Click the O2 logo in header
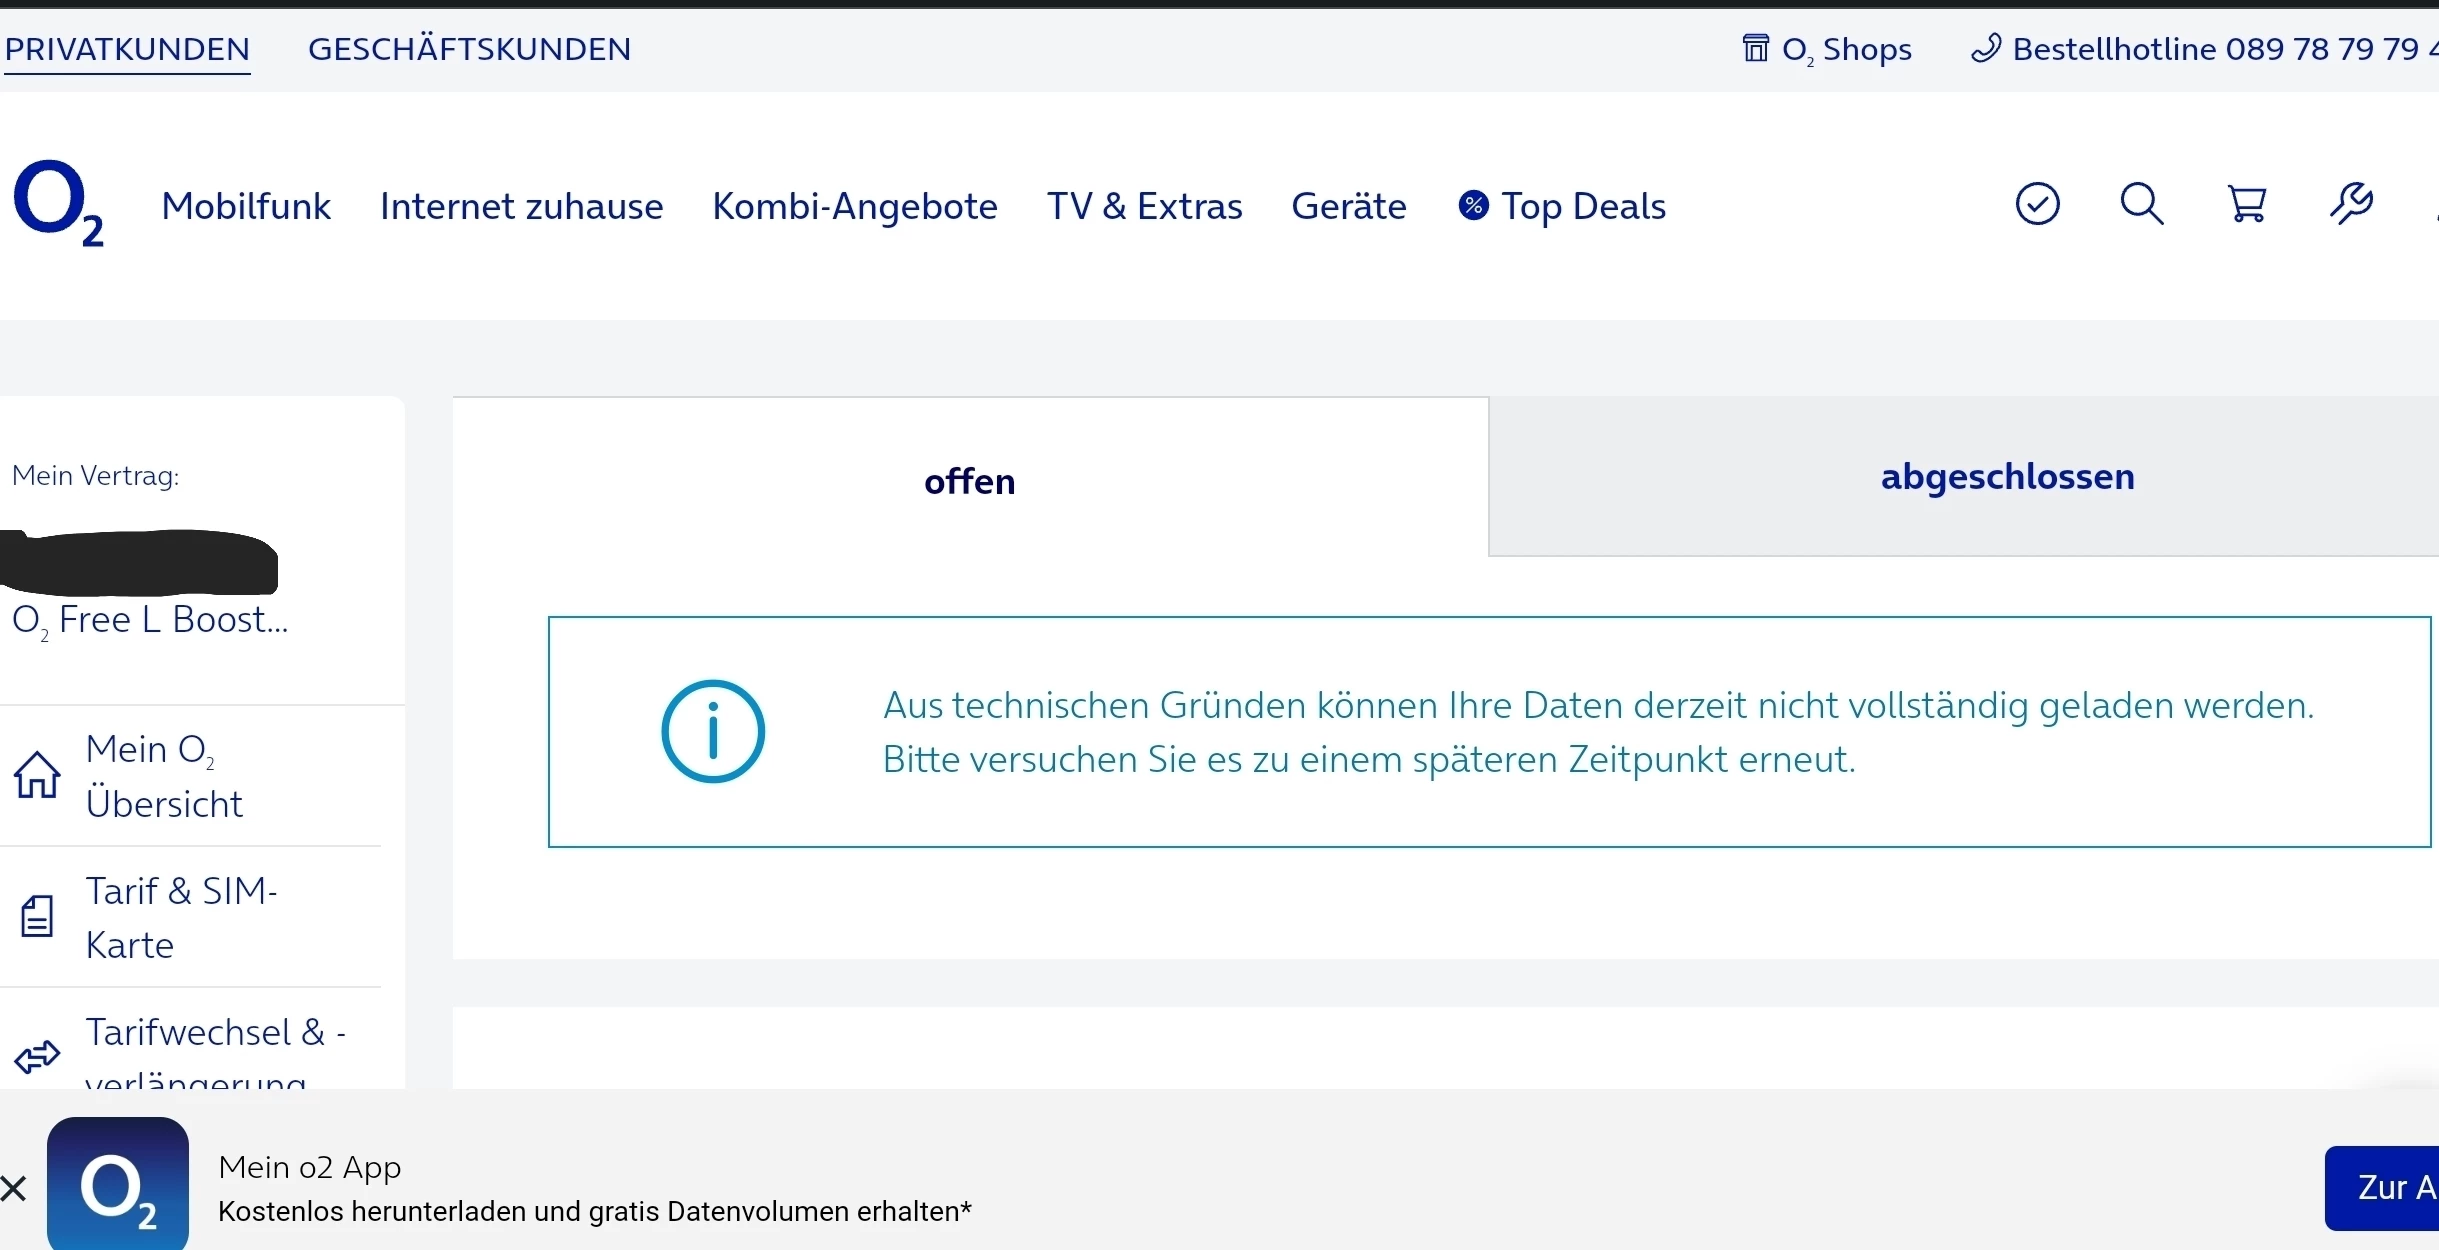2439x1250 pixels. pyautogui.click(x=58, y=204)
